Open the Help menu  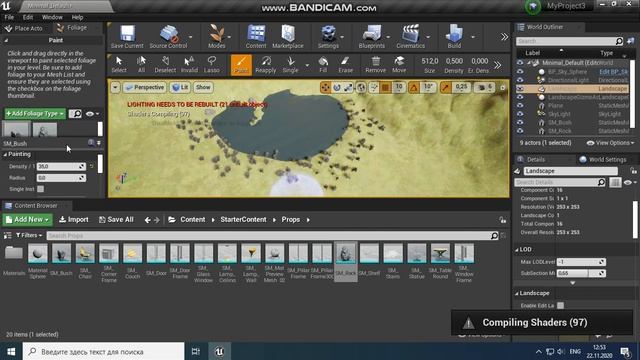click(x=77, y=17)
